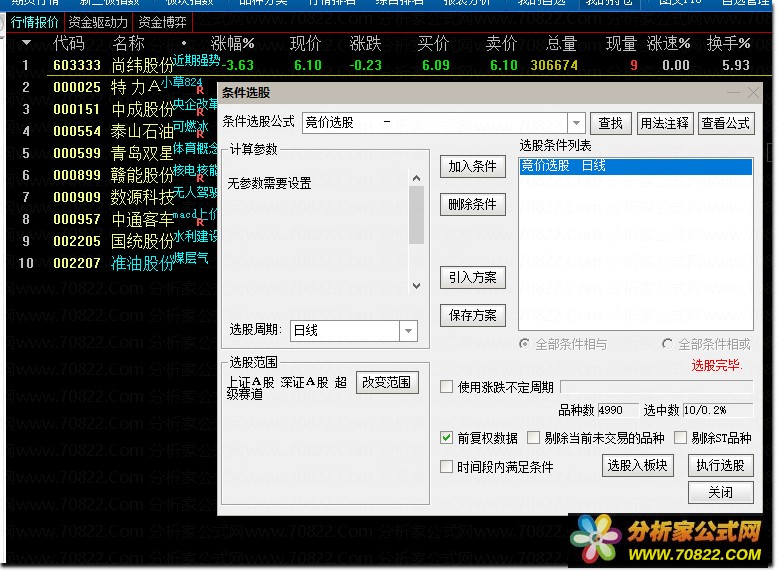
Task: Enable the 时间段内满足条件 checkbox
Action: [447, 466]
